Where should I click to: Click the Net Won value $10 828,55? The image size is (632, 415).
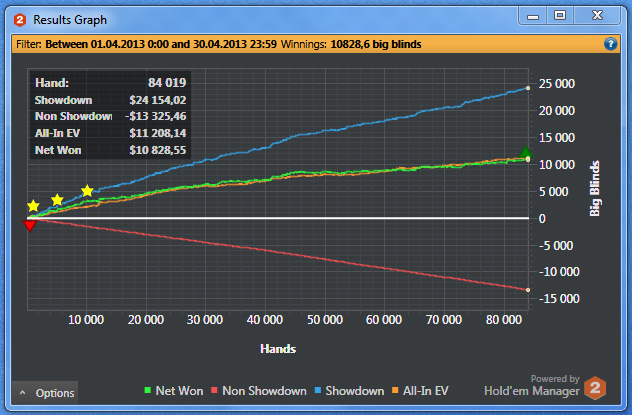(x=158, y=150)
